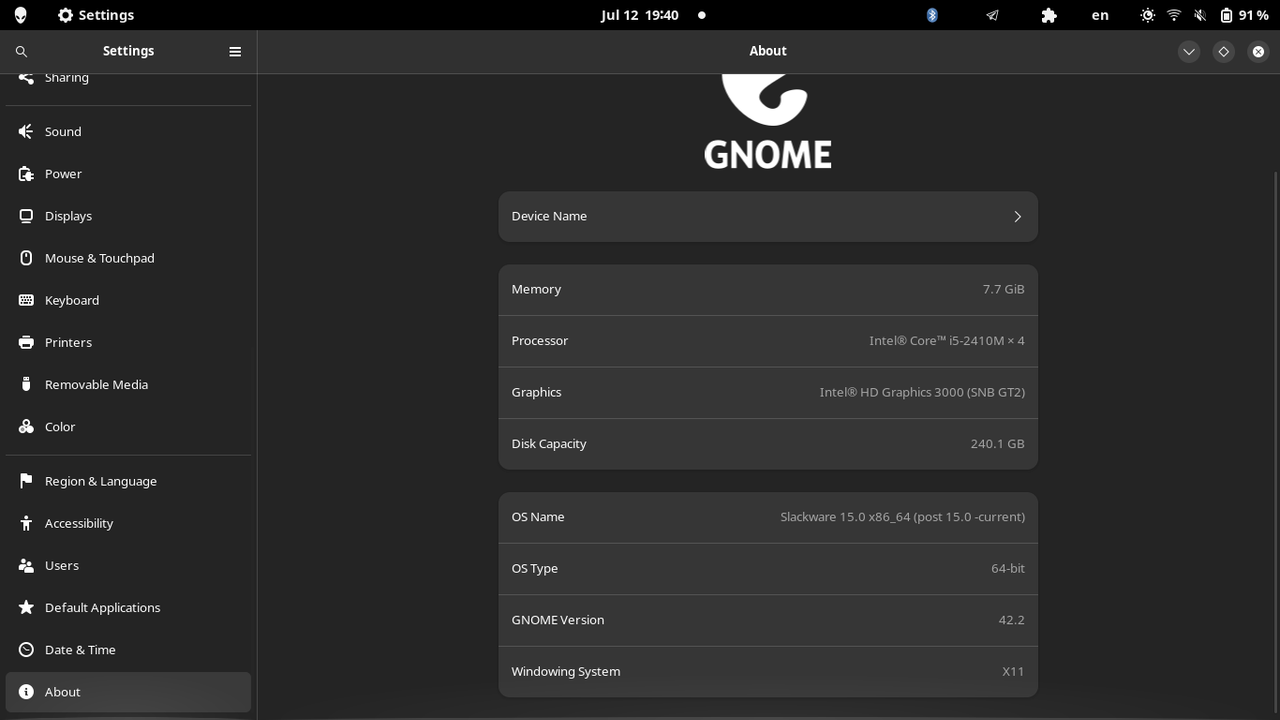Click the 64-bit OS Type value
Viewport: 1280px width, 720px height.
pyautogui.click(x=1008, y=569)
